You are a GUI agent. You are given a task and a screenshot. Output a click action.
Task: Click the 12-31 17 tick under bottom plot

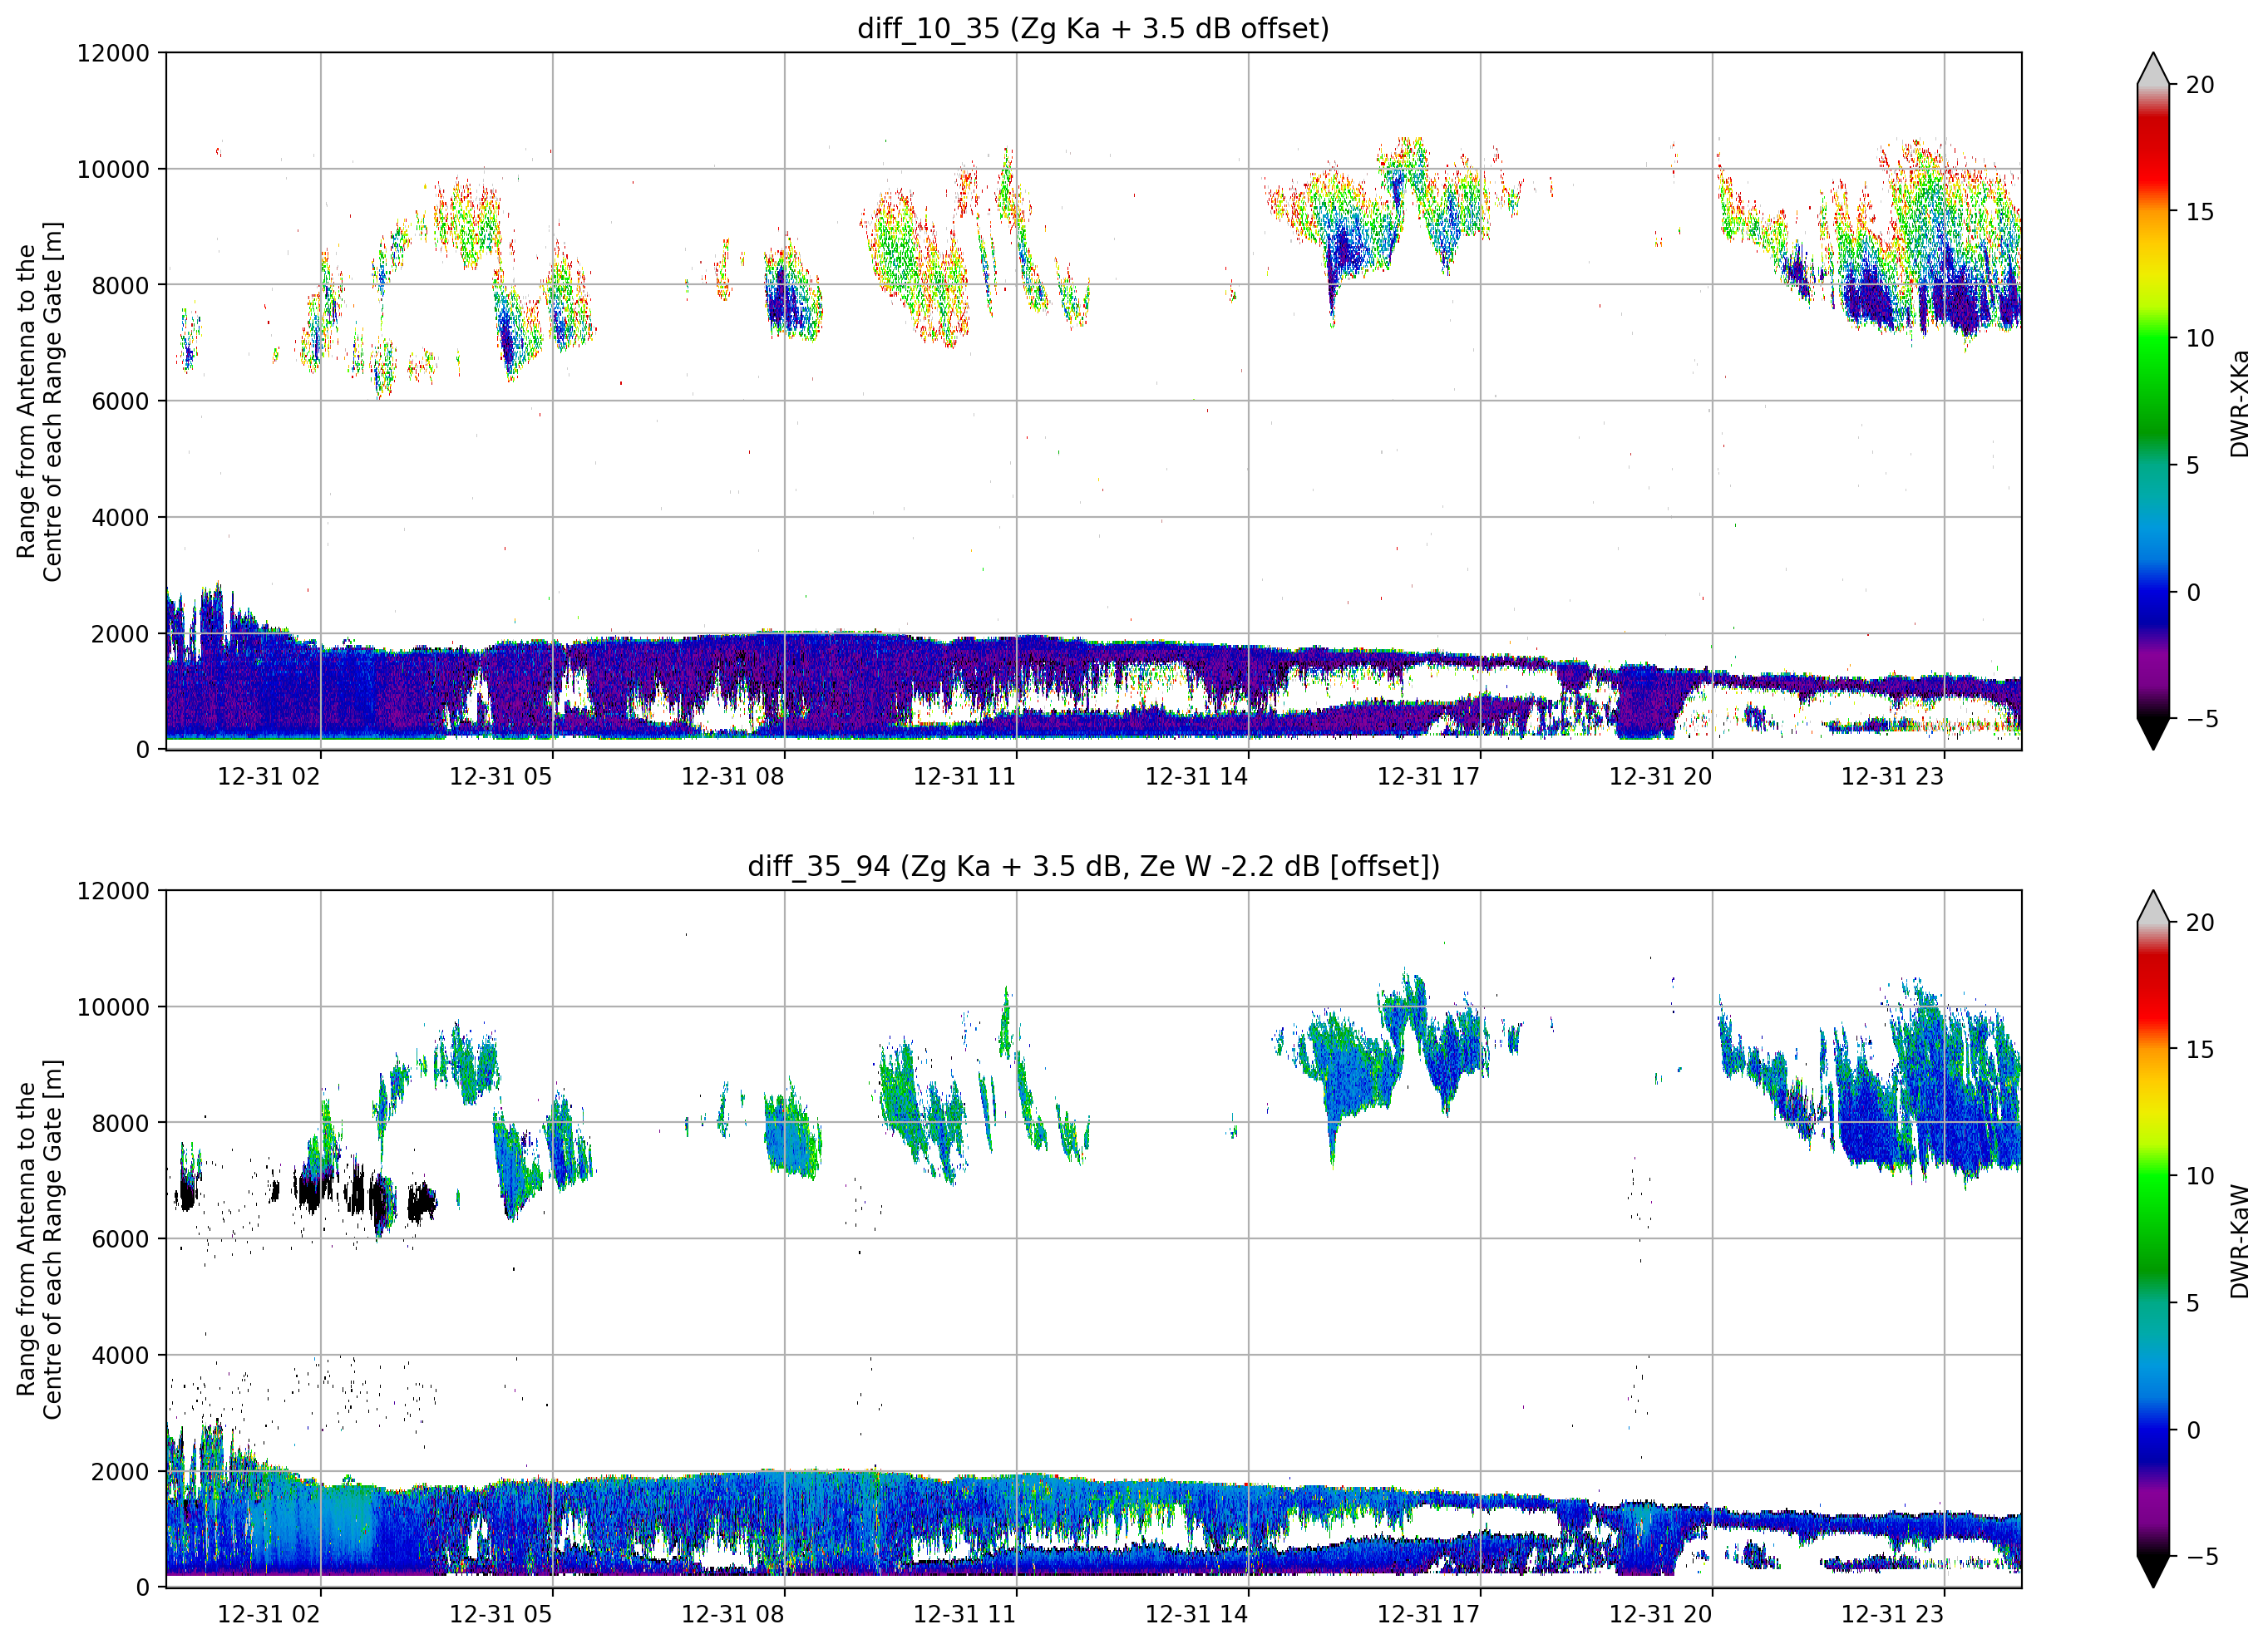click(1429, 1614)
